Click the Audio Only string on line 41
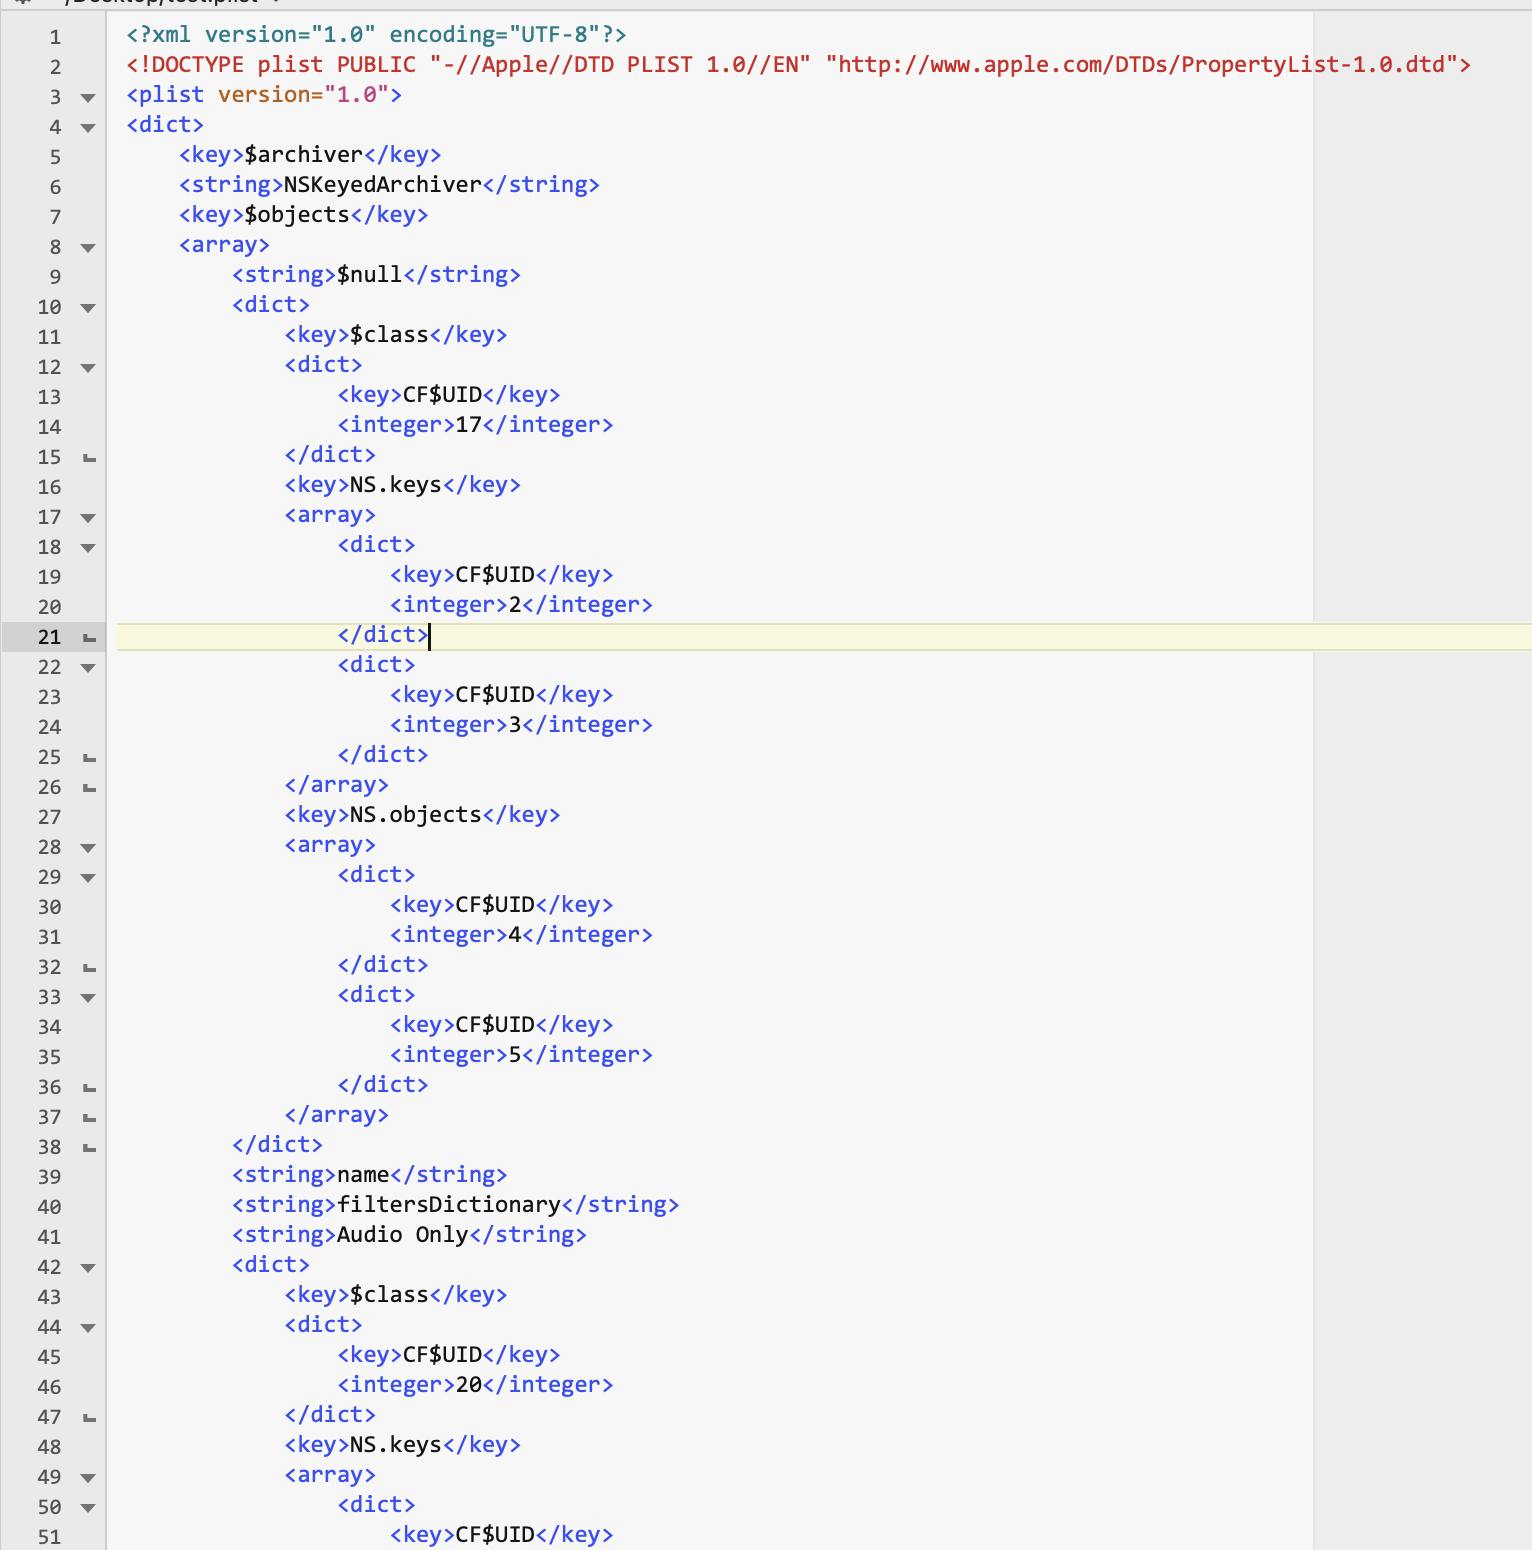The width and height of the screenshot is (1532, 1550). (x=400, y=1234)
